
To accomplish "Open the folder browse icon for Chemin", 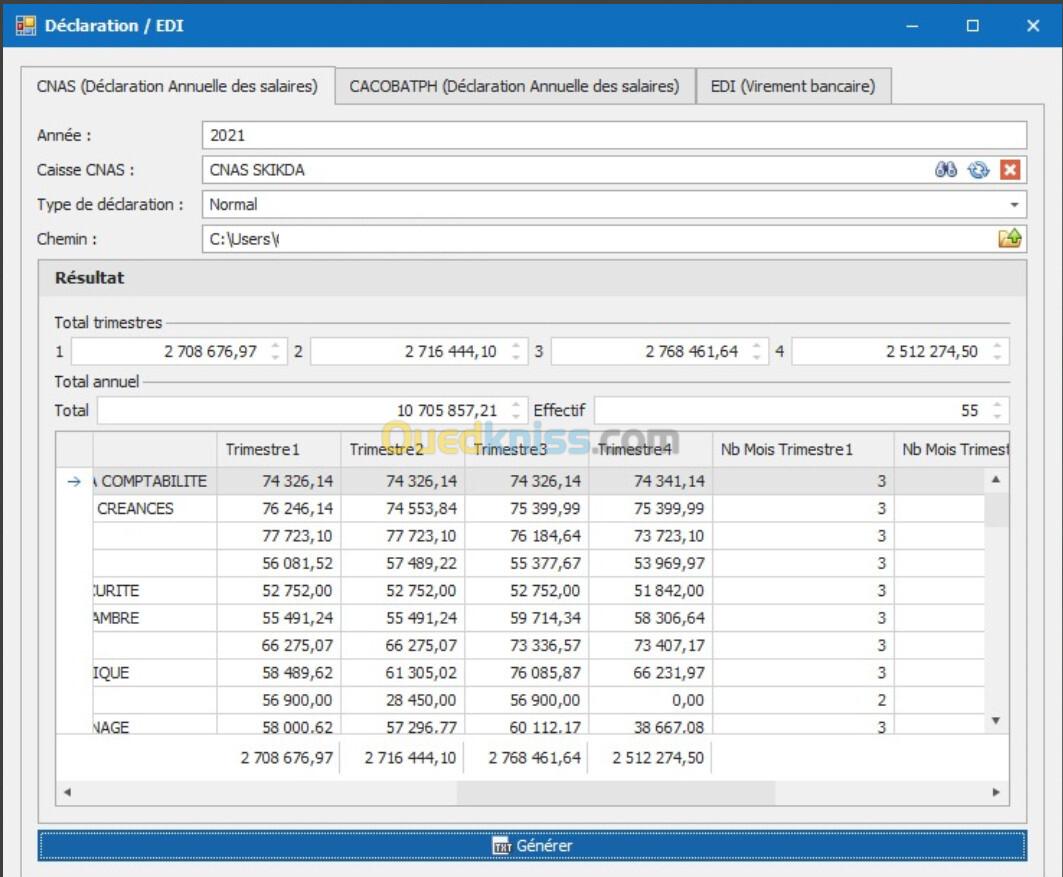I will tap(1010, 239).
